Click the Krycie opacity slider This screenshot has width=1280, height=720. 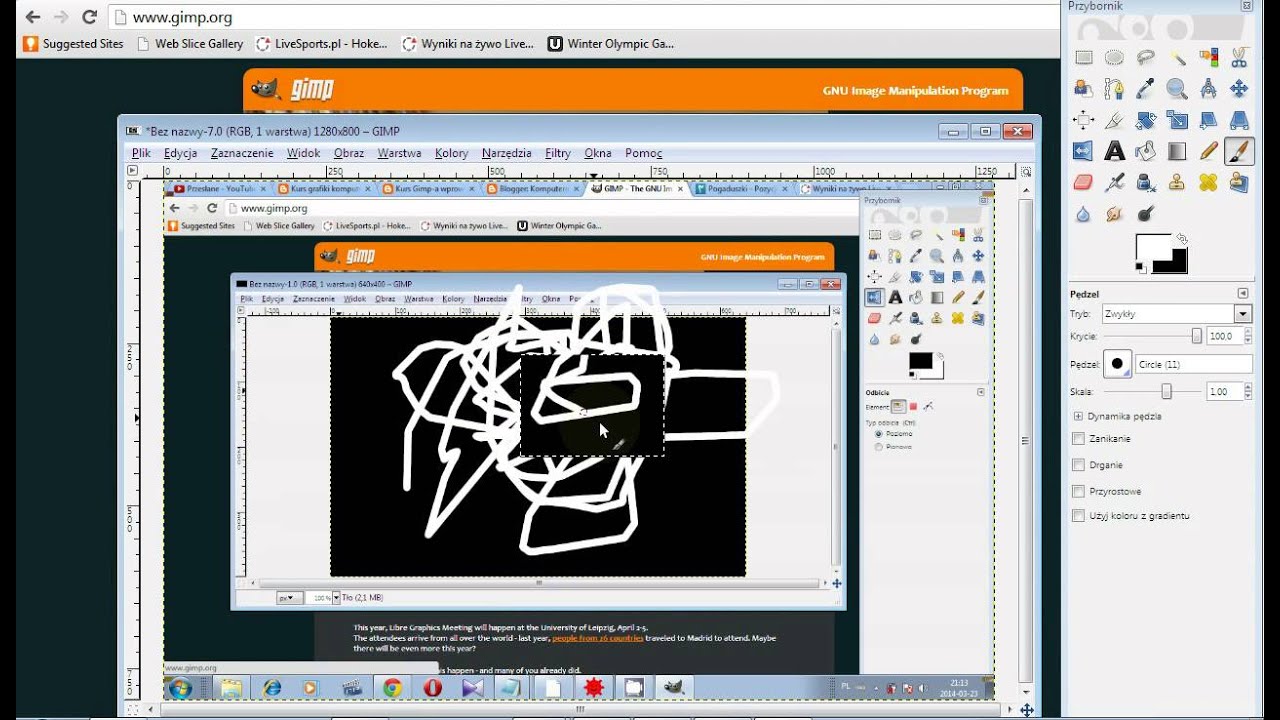coord(1153,336)
